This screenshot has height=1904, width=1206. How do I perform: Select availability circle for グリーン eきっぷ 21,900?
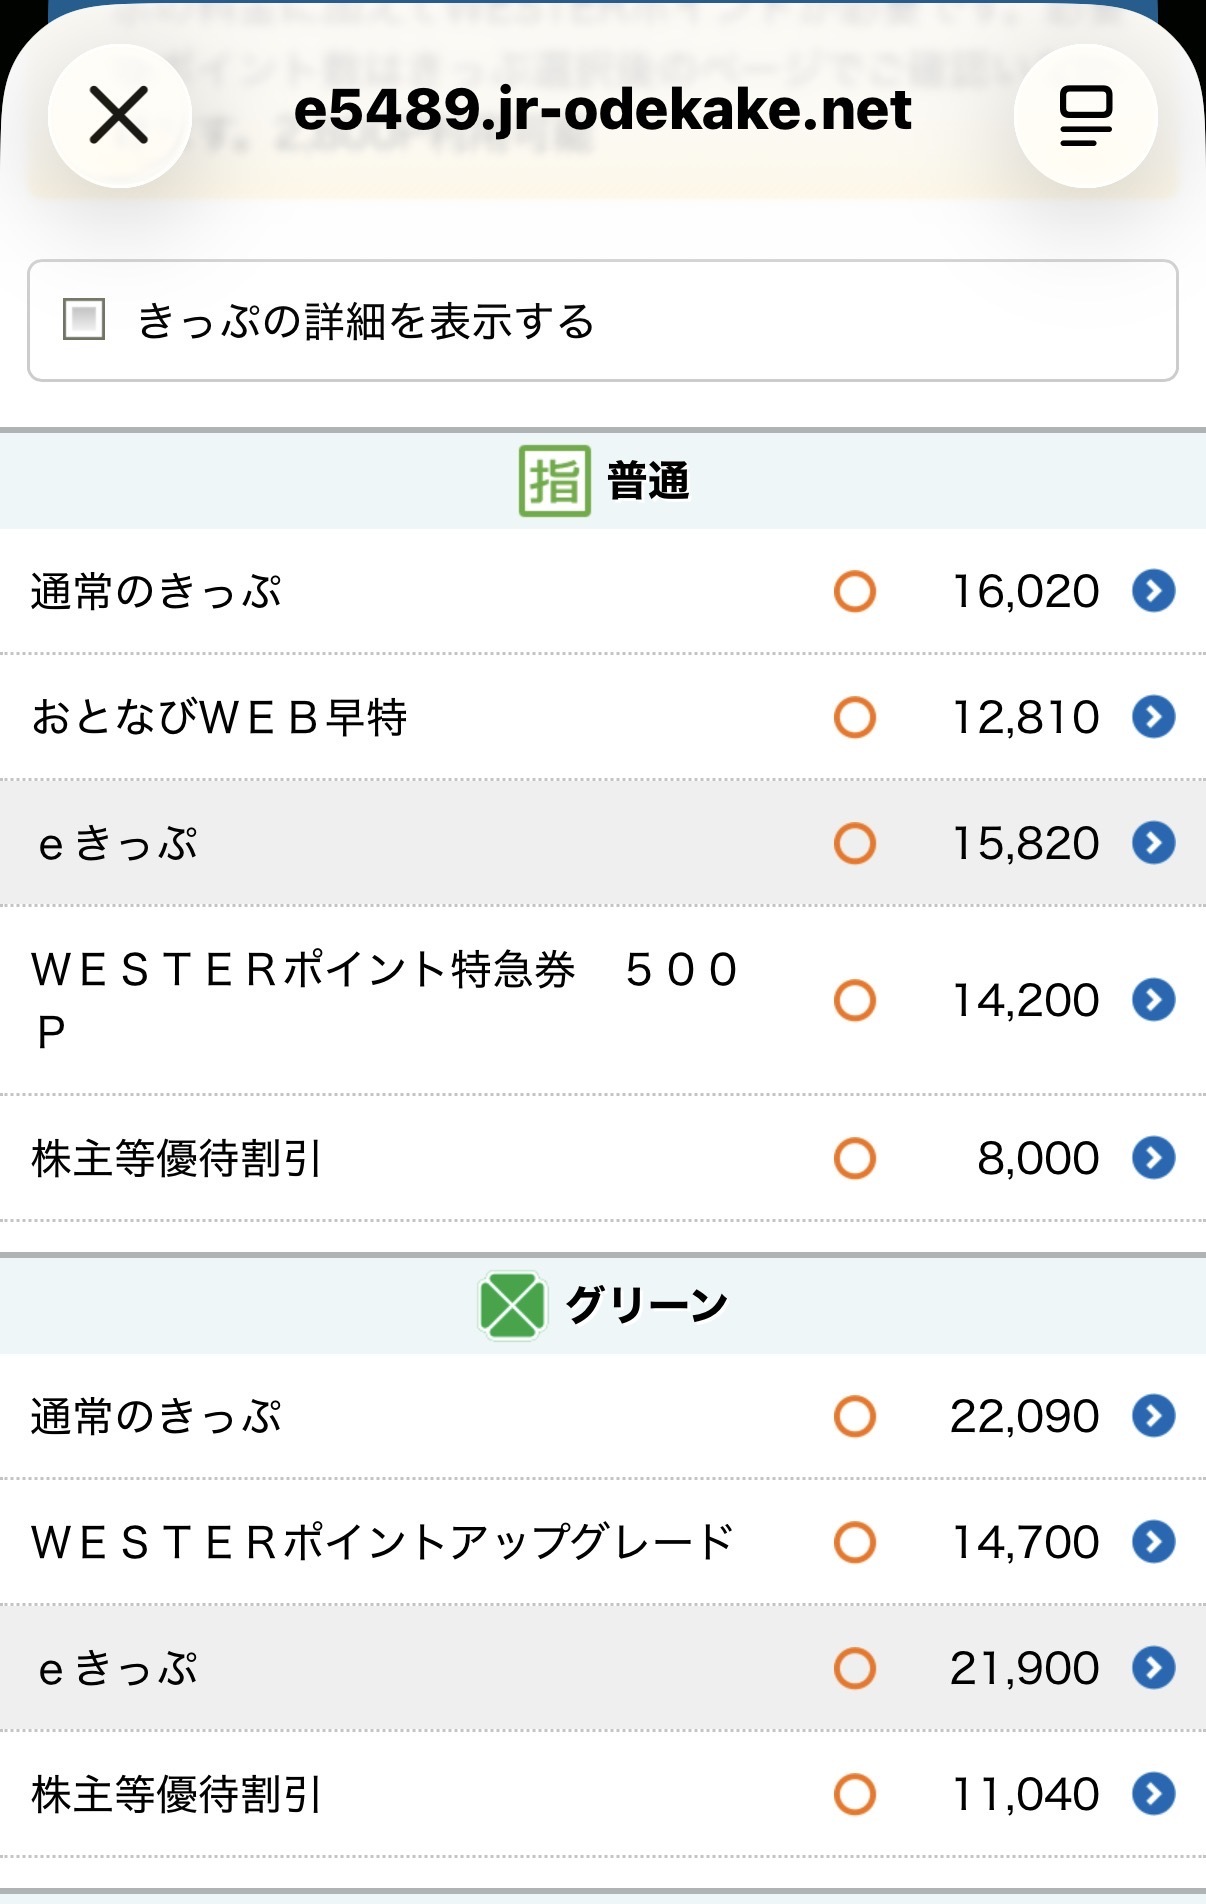(x=855, y=1668)
